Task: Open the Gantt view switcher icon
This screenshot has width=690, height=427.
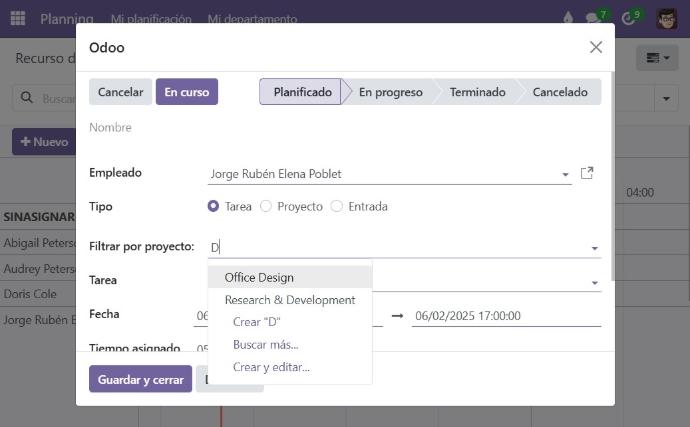Action: (x=657, y=58)
